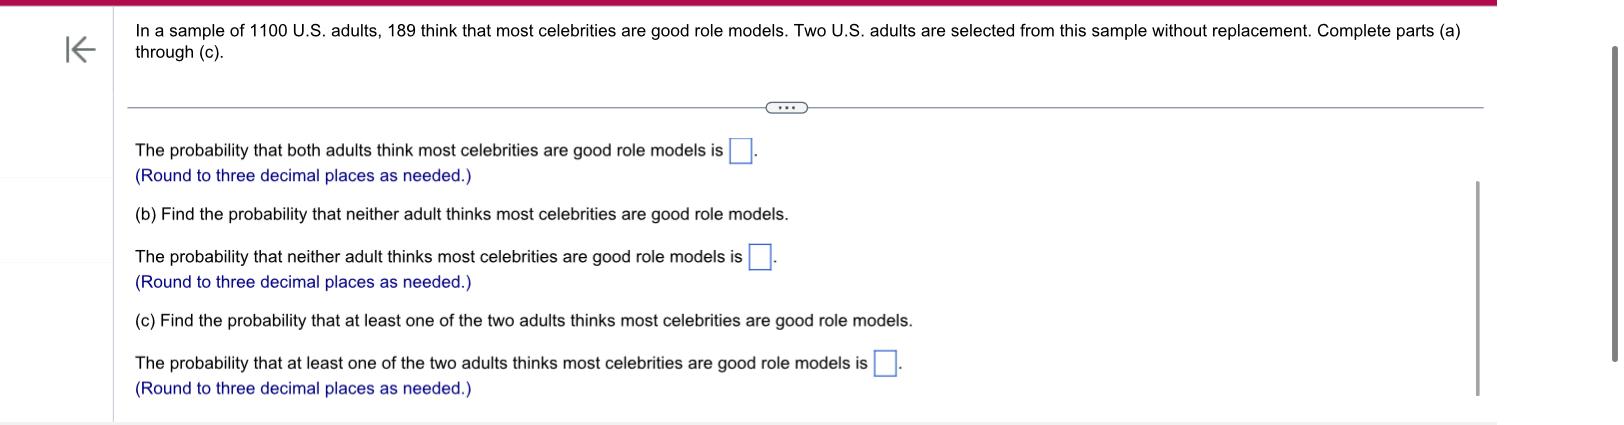Click the sentence 'The probability that neither adult thinks'
Screen dimensions: 1624x425
tap(439, 257)
